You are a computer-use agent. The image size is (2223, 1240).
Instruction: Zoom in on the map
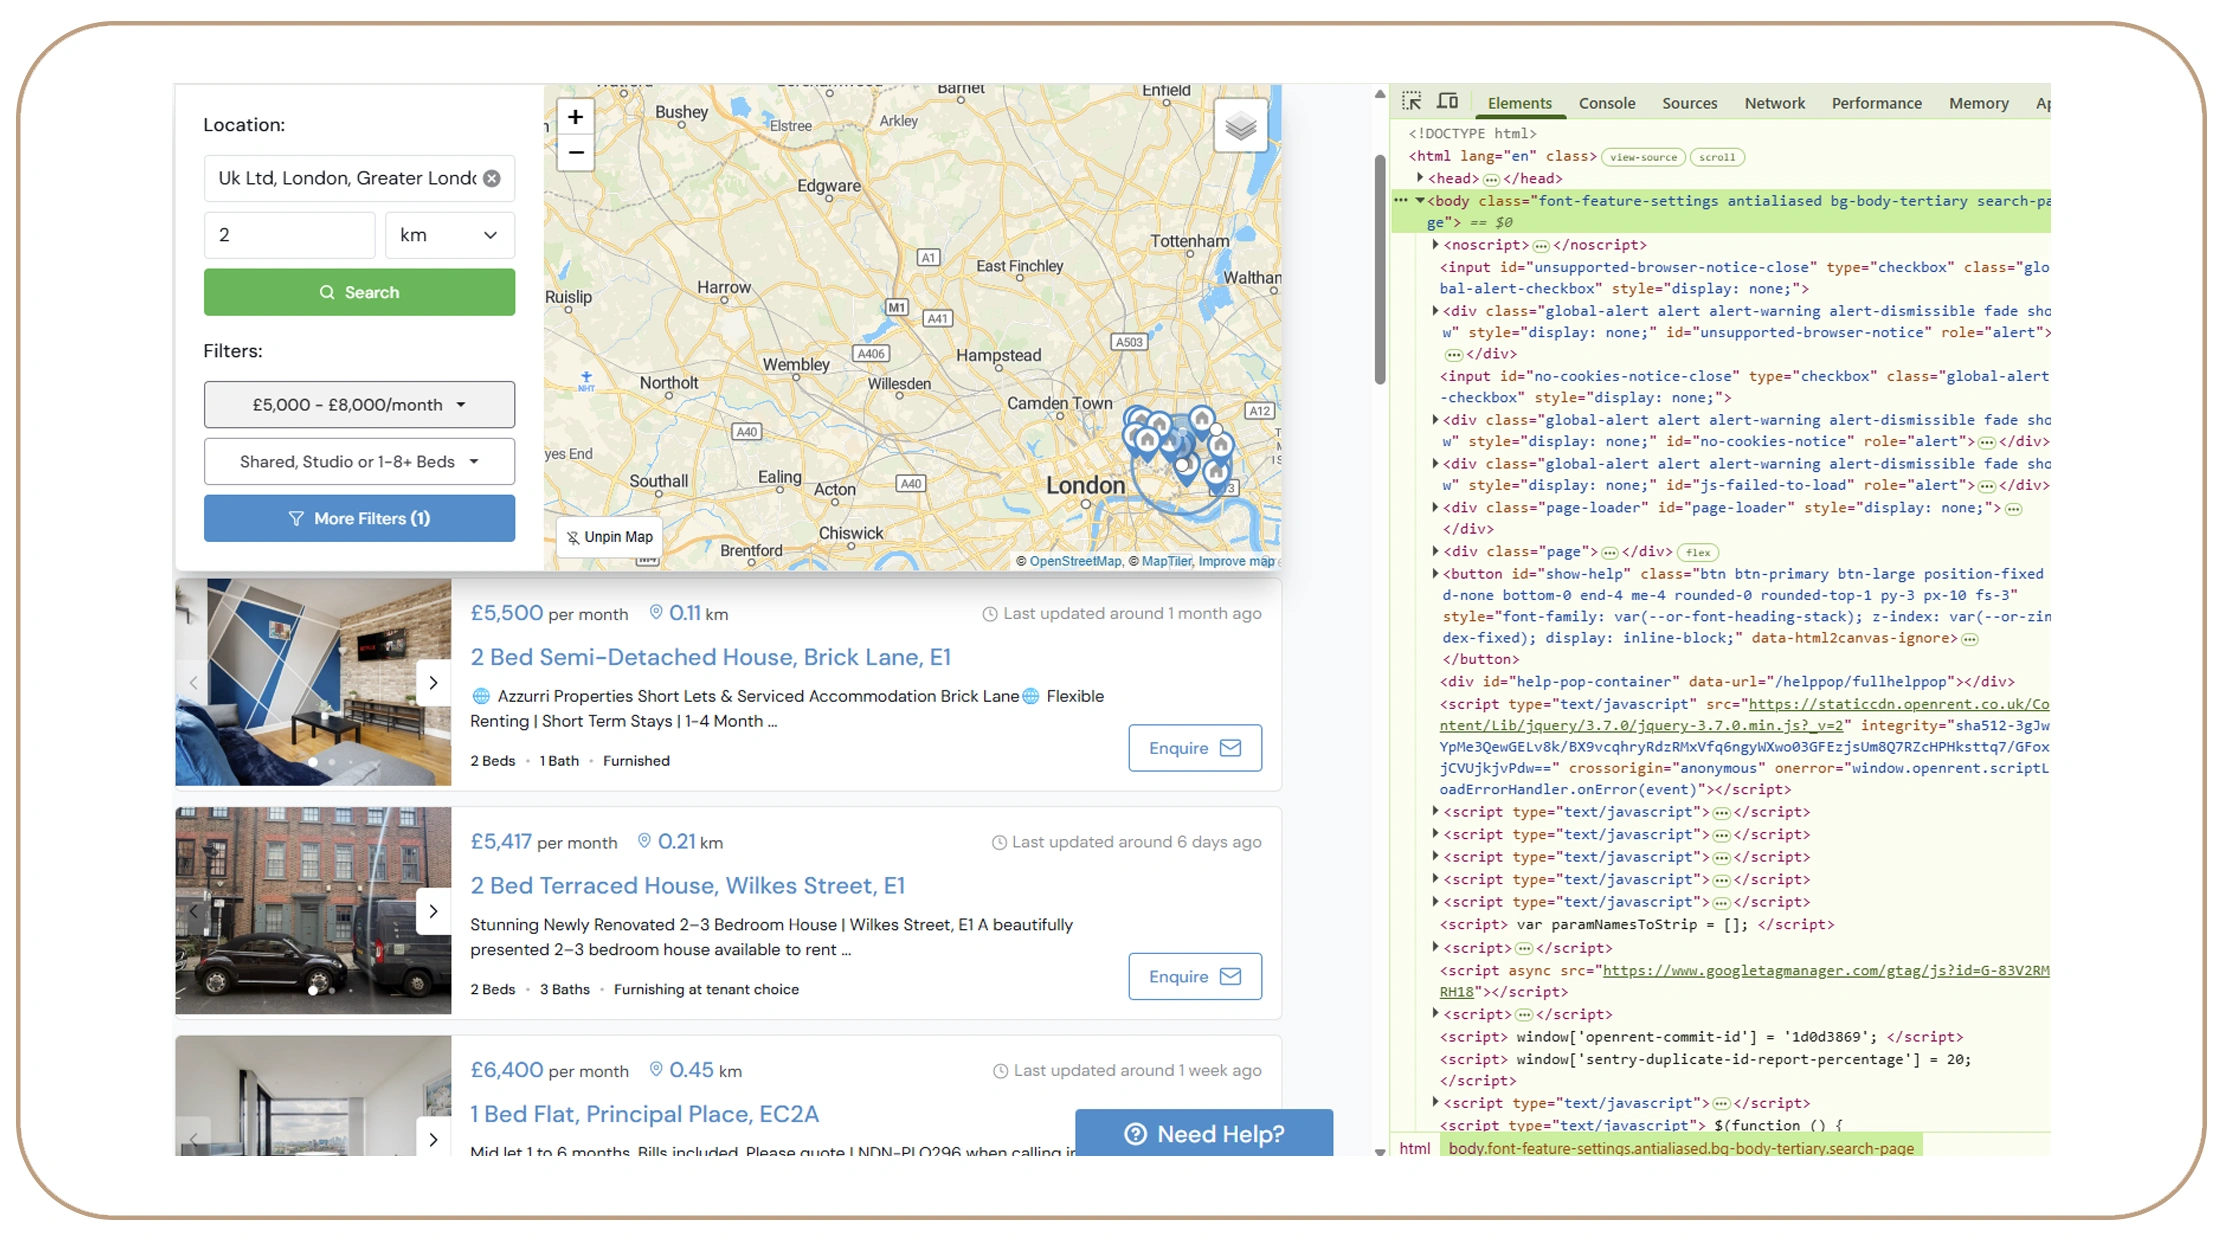(575, 117)
